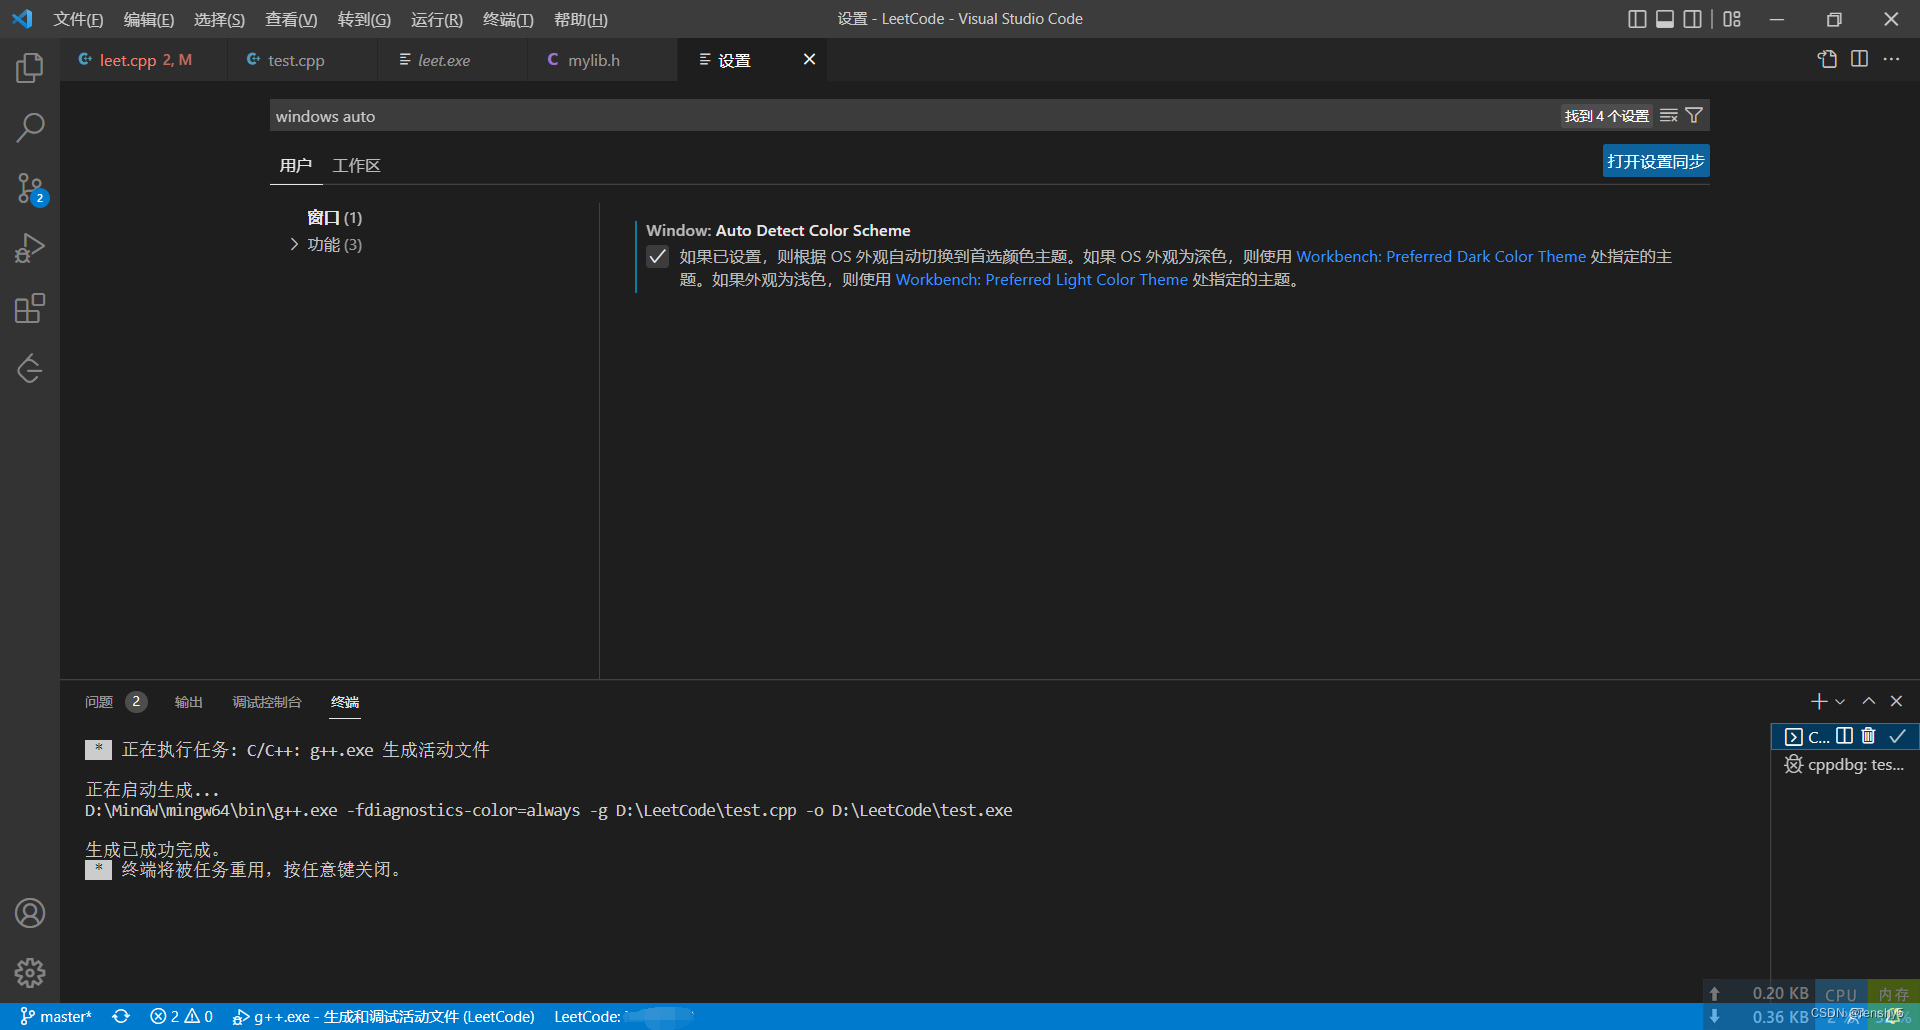Toggle Auto Detect Color Scheme checkbox

[x=657, y=257]
